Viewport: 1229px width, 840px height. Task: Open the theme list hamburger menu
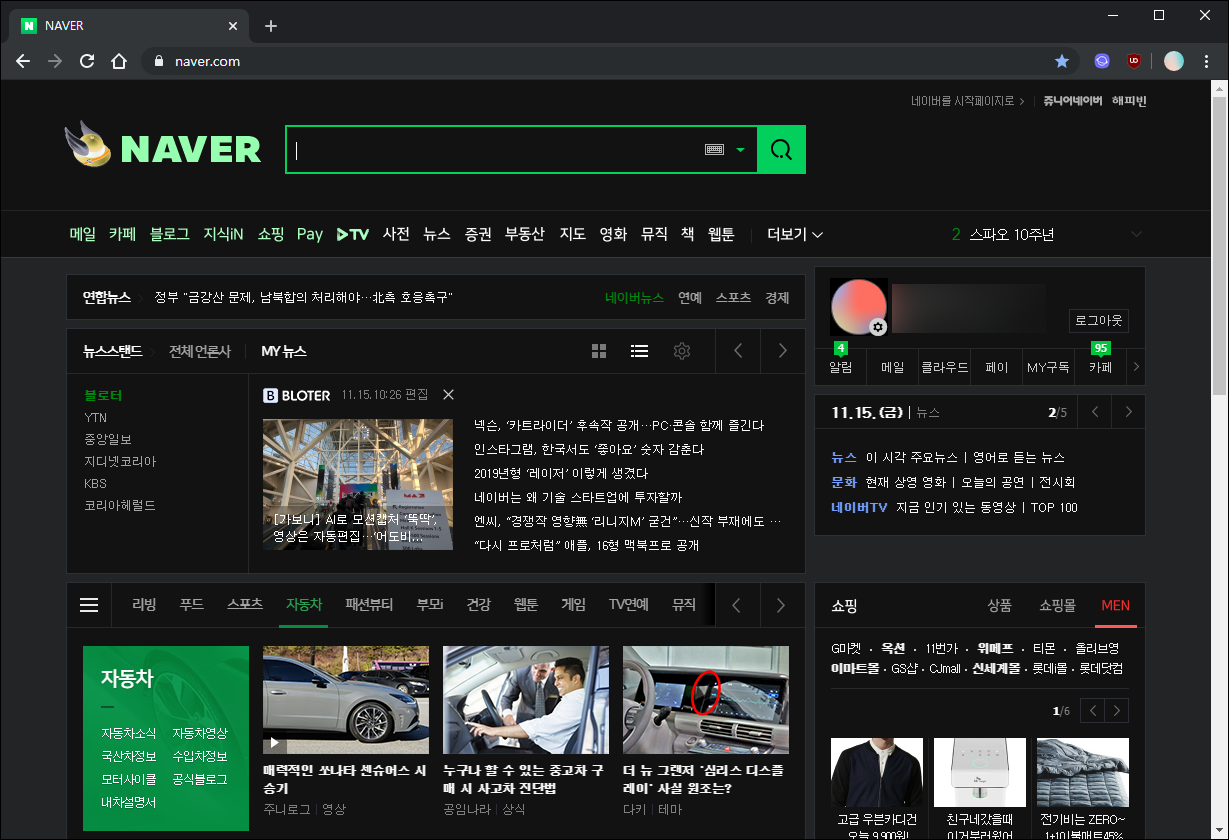tap(89, 605)
